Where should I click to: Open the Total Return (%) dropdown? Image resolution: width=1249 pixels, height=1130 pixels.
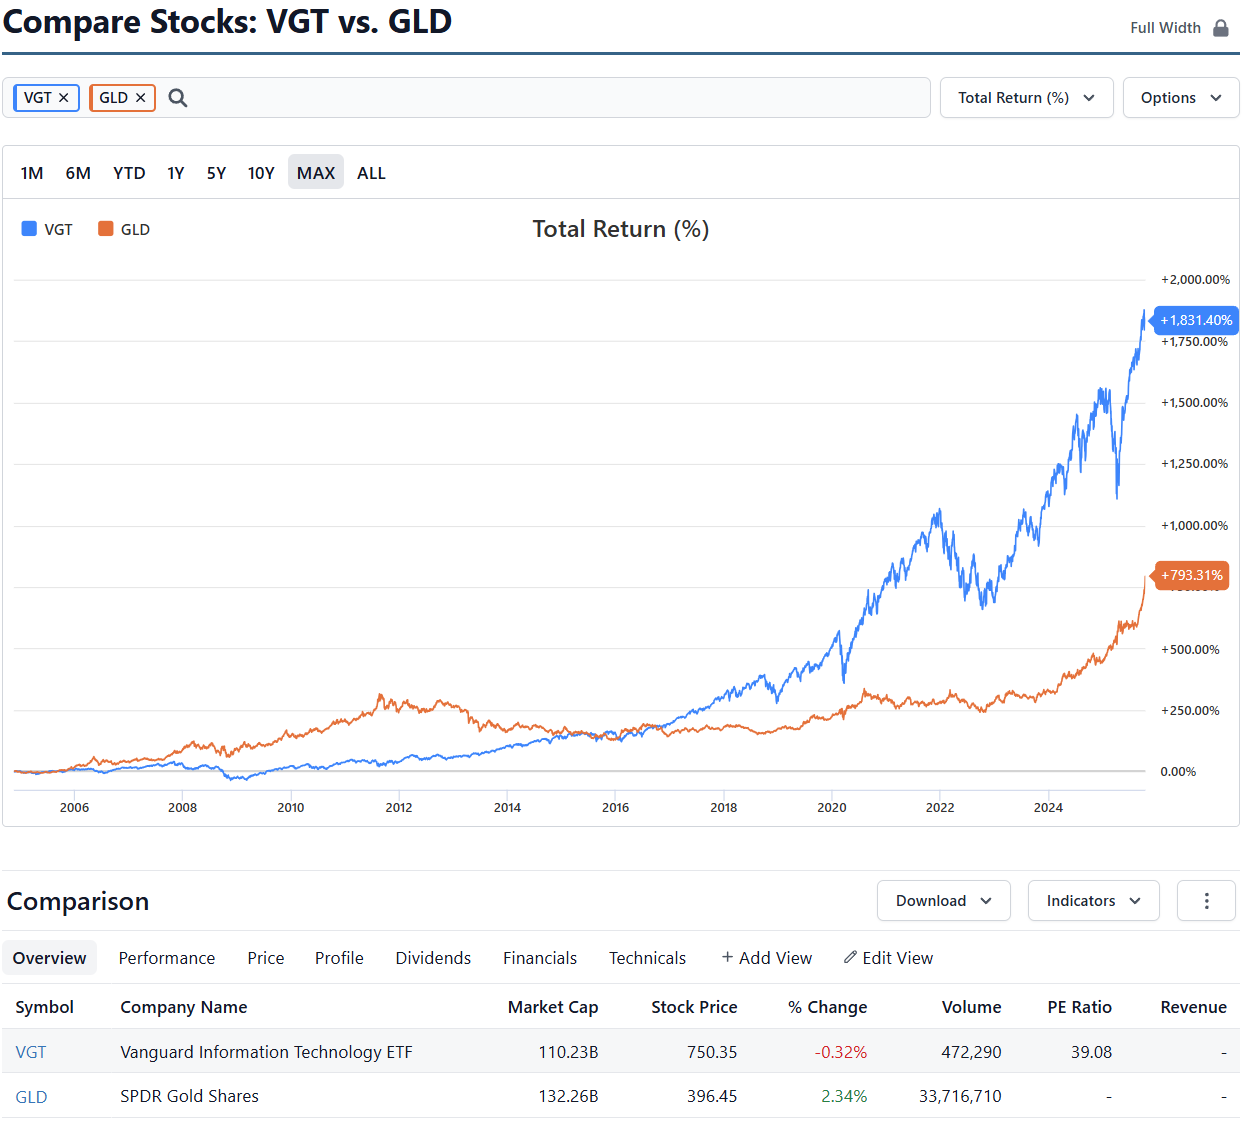click(1026, 98)
